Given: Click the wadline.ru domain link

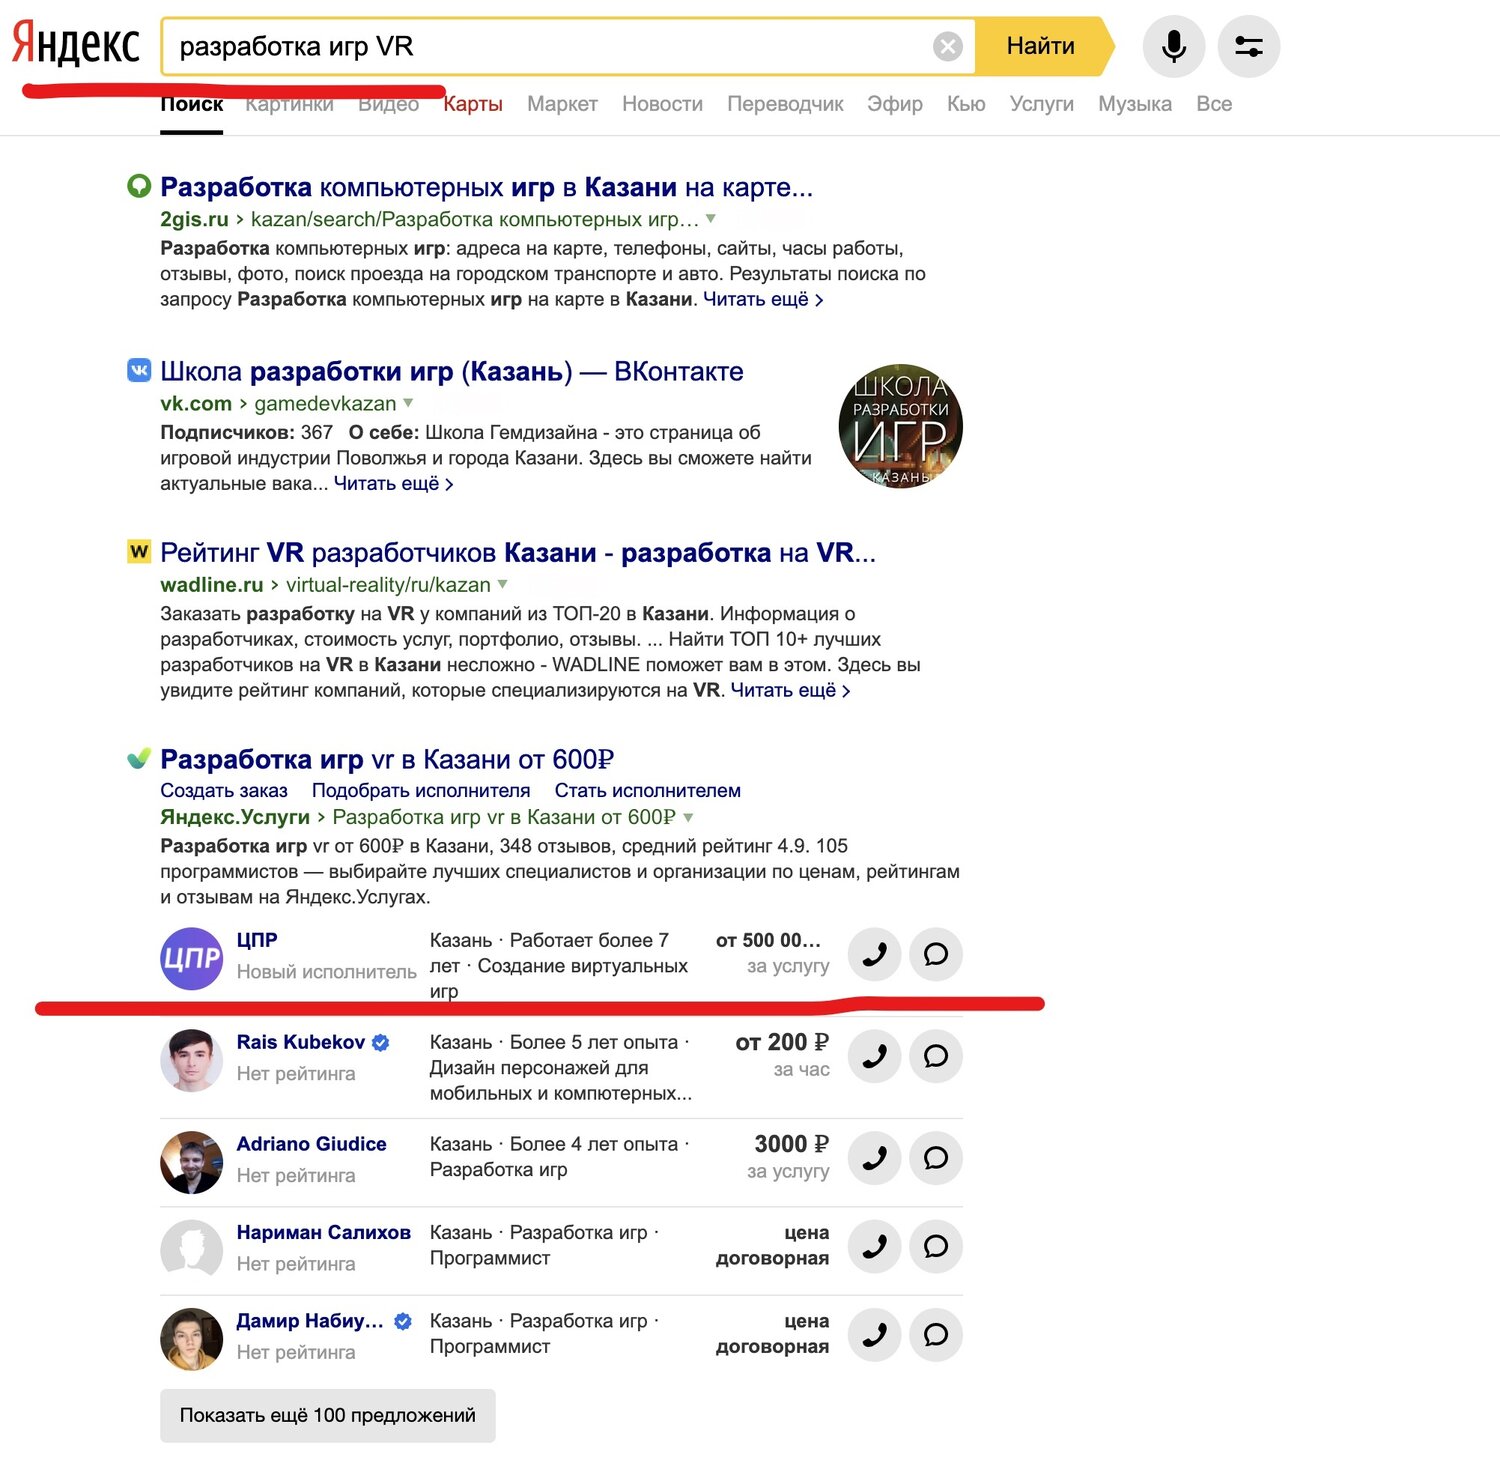Looking at the screenshot, I should point(212,585).
